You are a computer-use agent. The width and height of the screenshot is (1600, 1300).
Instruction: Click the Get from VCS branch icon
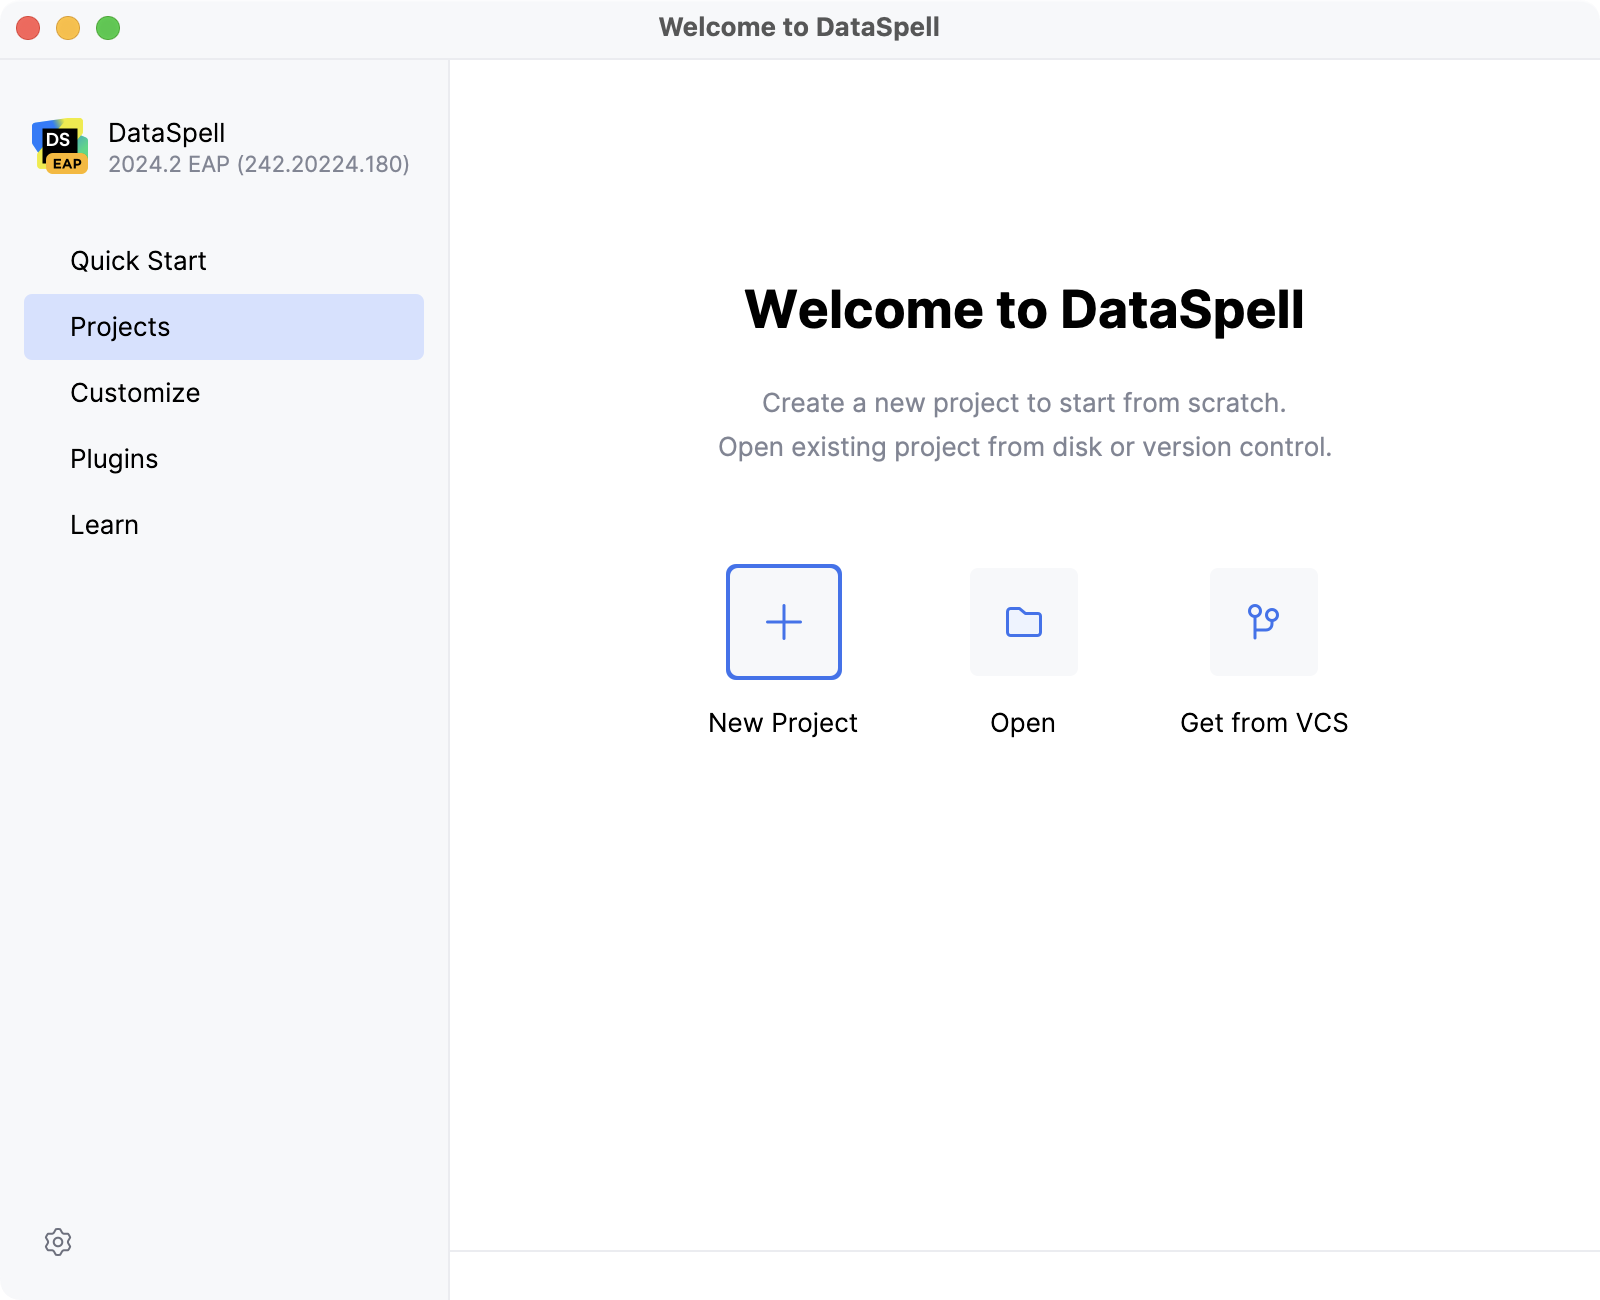[1263, 621]
